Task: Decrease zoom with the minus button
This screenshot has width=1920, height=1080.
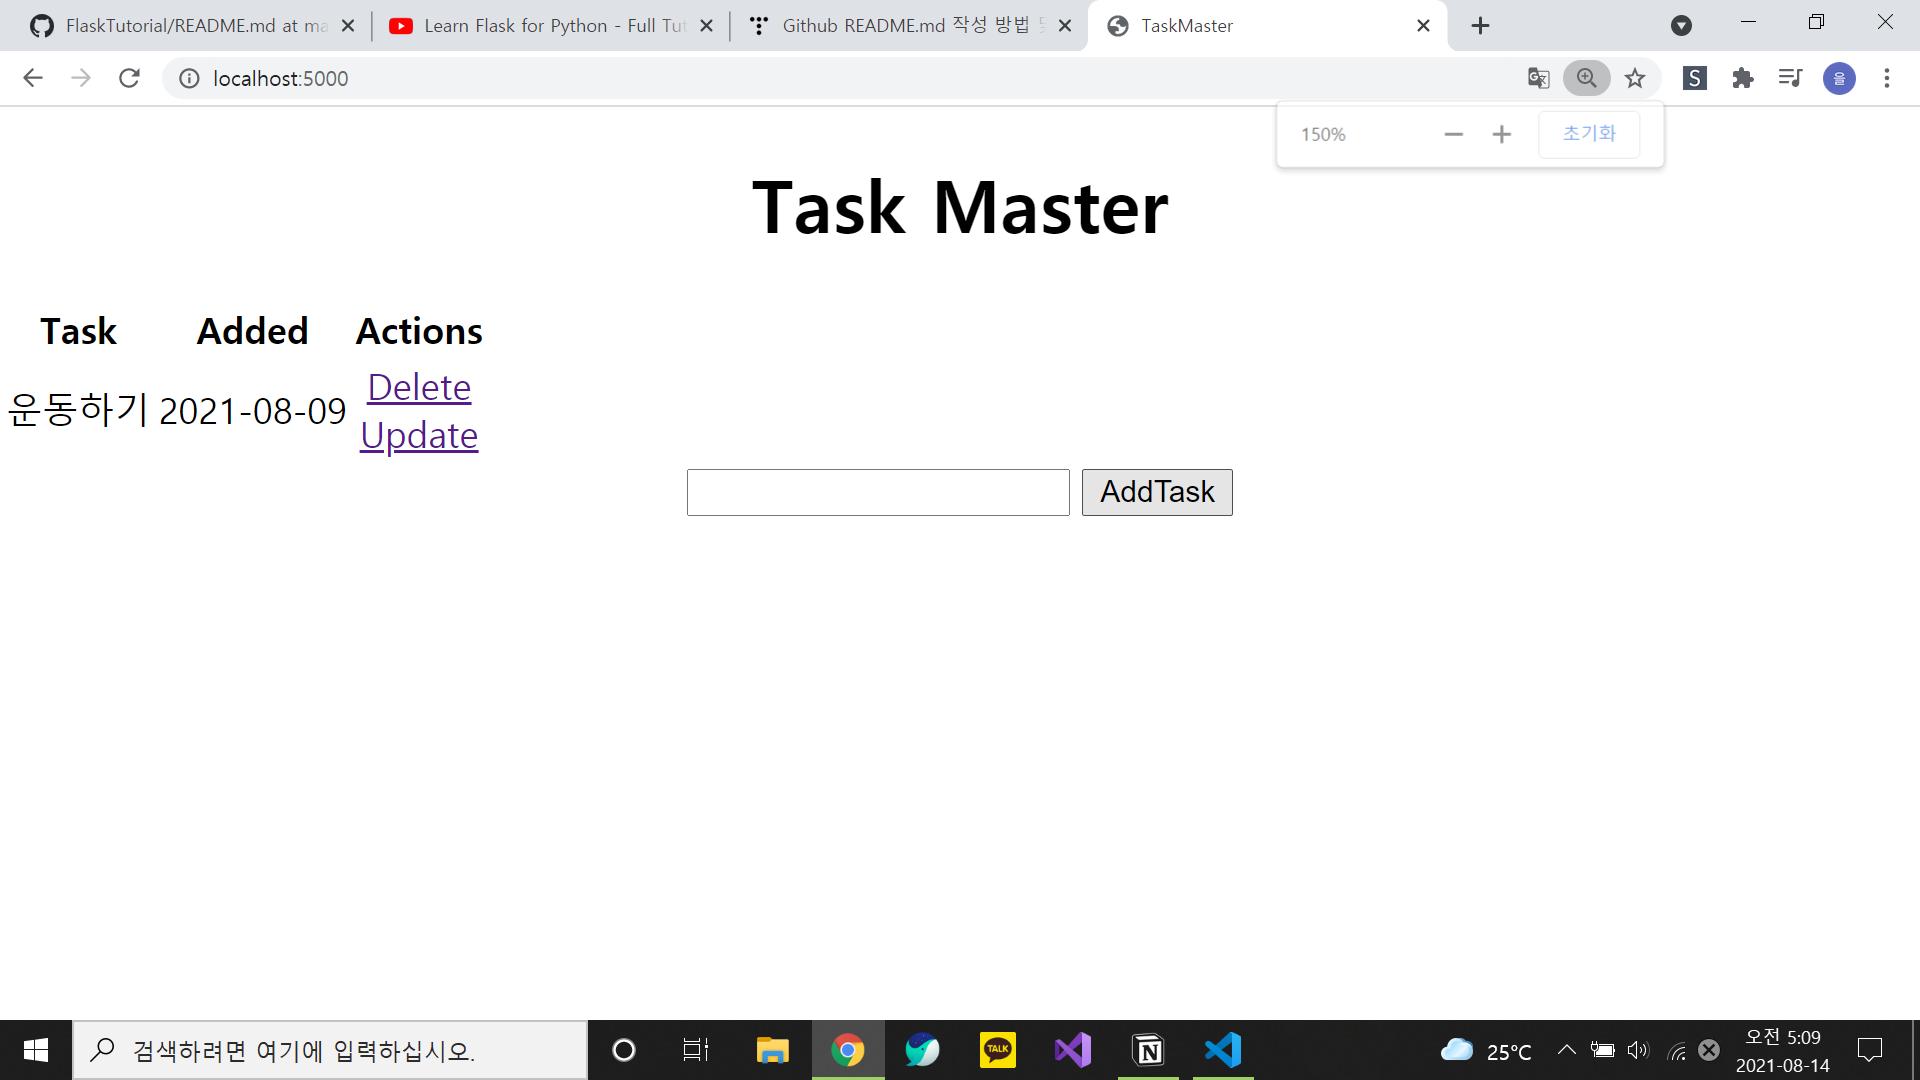Action: 1453,133
